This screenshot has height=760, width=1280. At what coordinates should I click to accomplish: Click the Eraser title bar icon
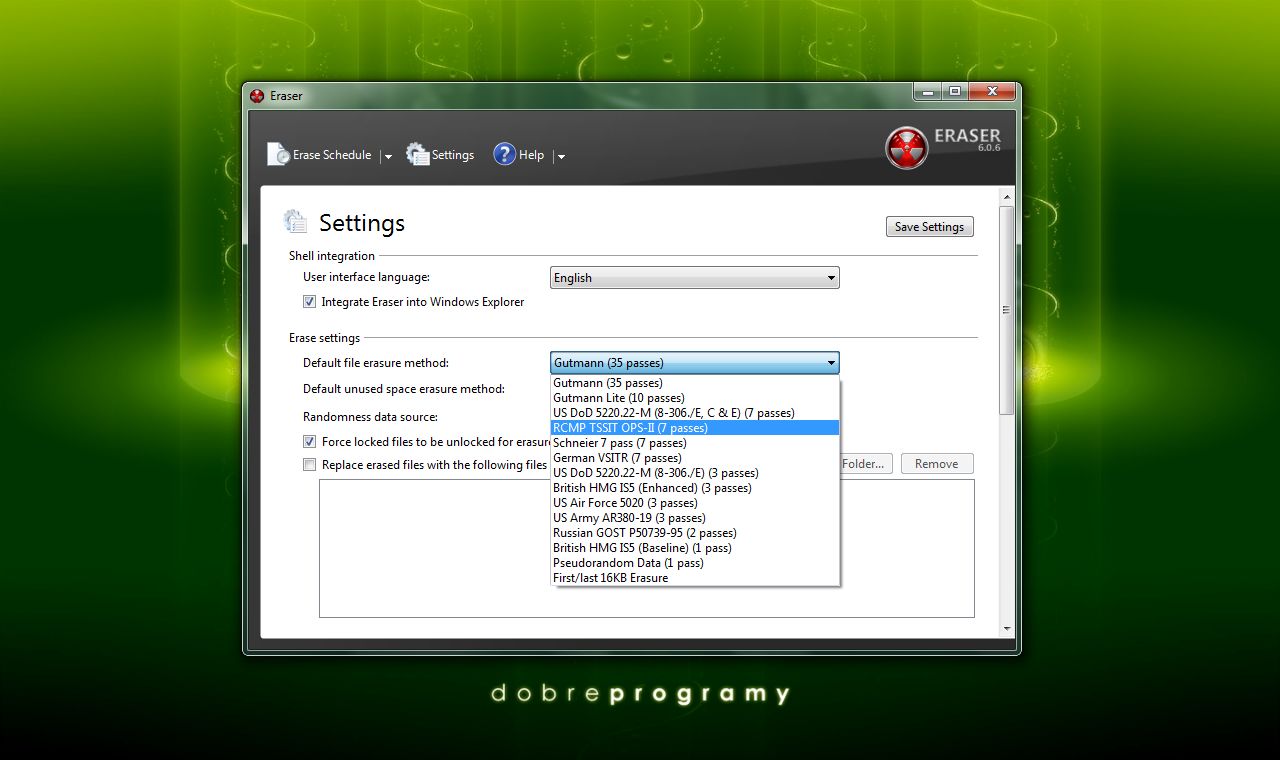tap(257, 96)
